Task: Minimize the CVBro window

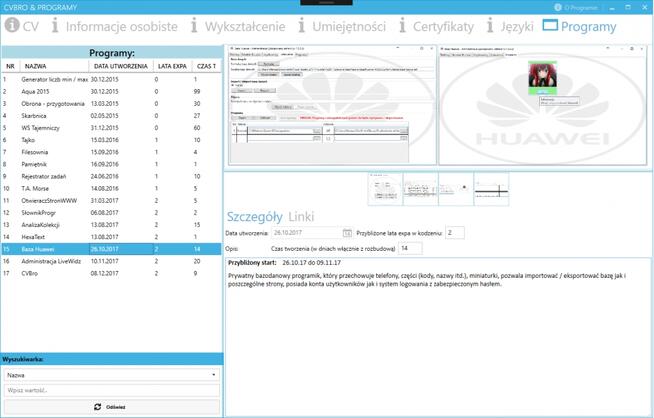Action: pos(612,8)
